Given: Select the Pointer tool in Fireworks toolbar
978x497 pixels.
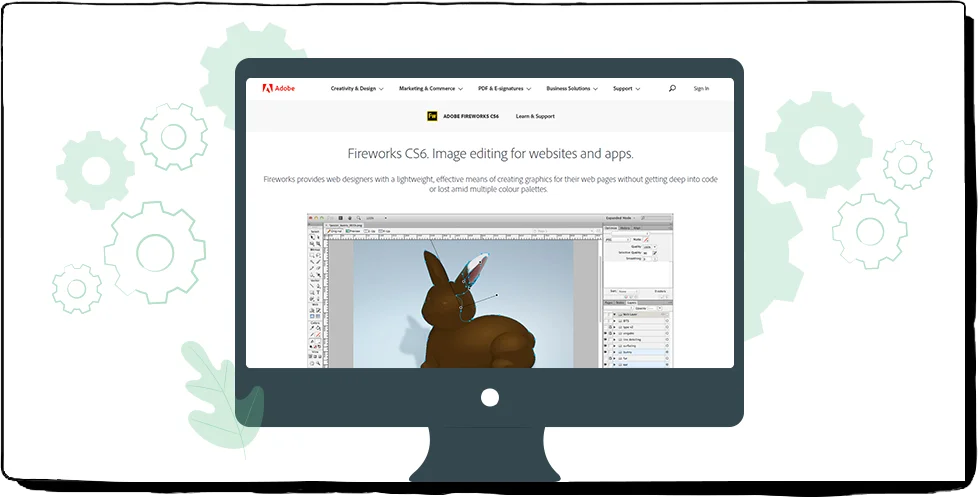Looking at the screenshot, I should point(312,237).
